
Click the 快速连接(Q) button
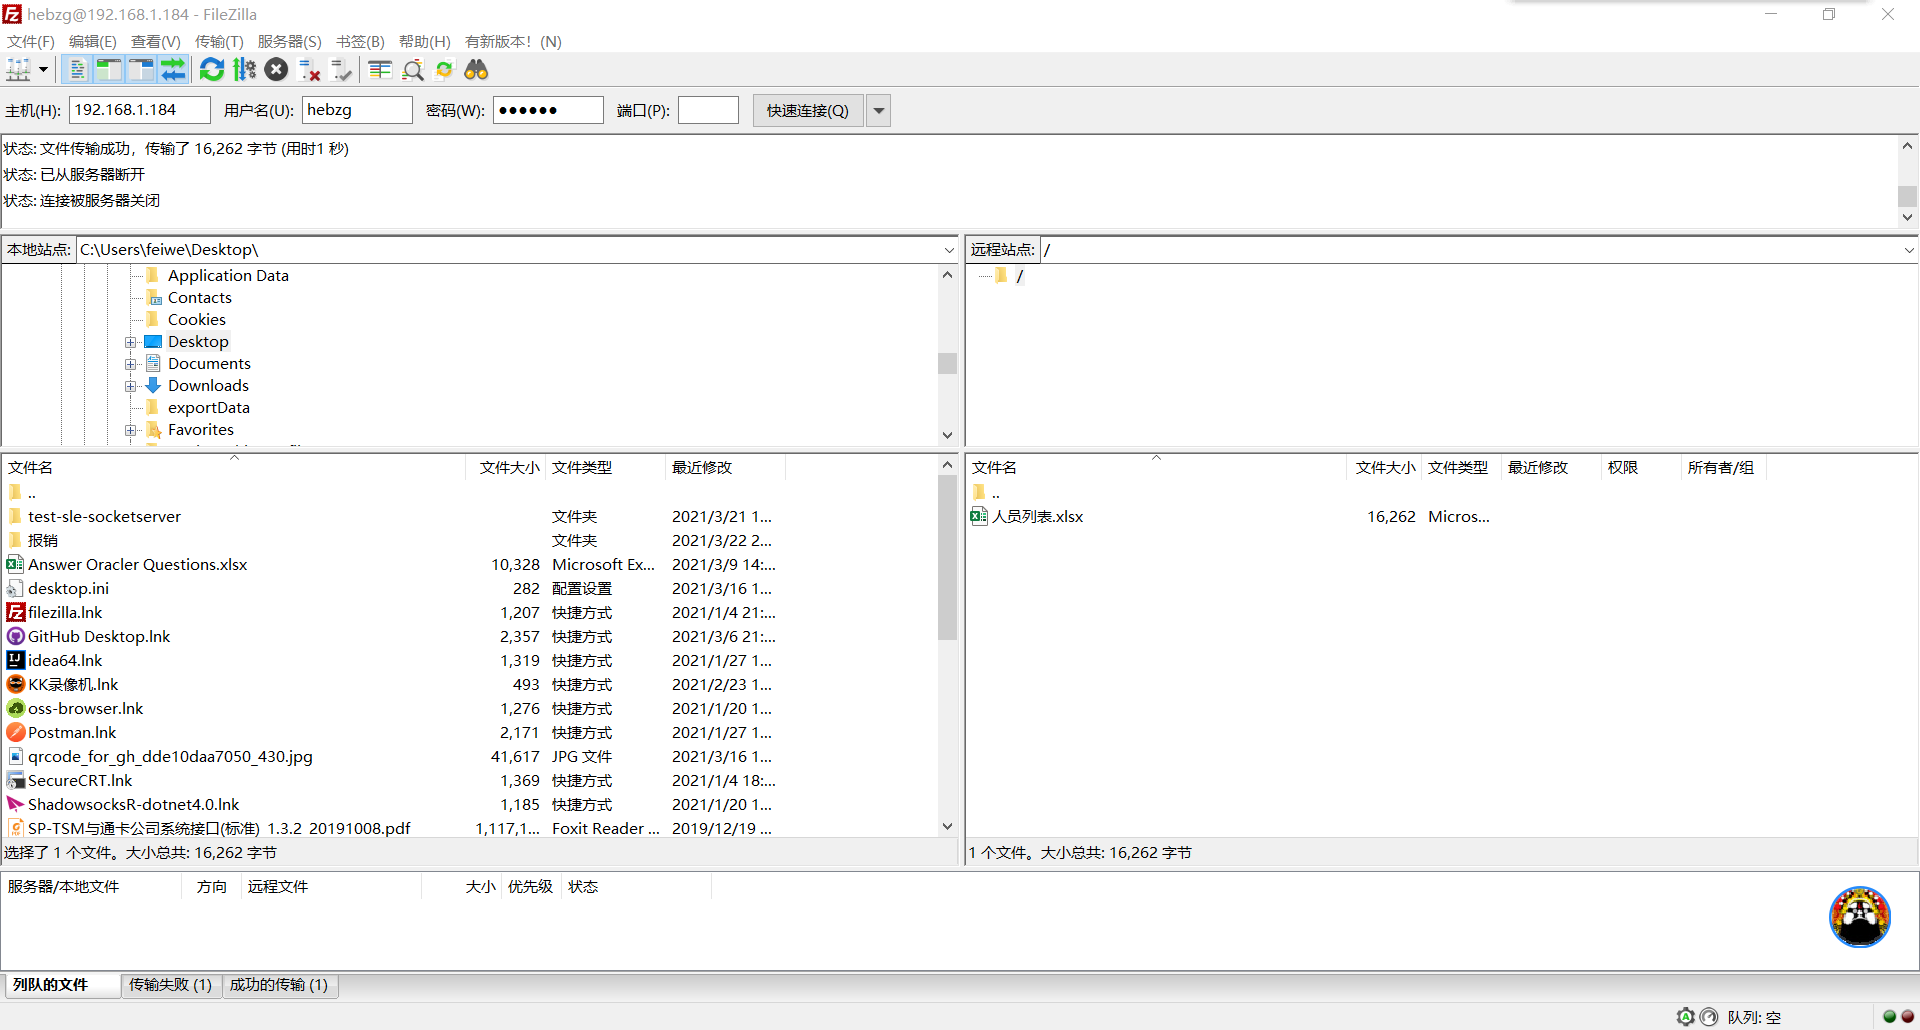pyautogui.click(x=808, y=111)
